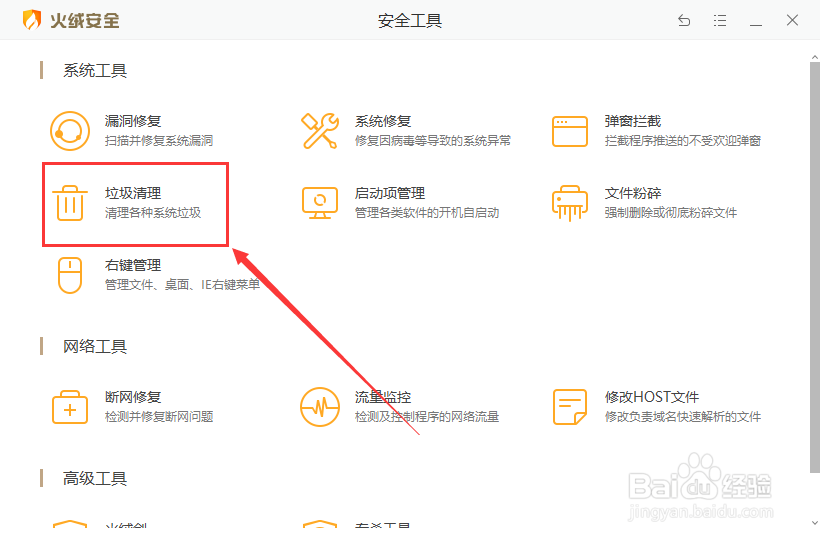This screenshot has width=820, height=540.
Task: Open the 断网修复 first-aid kit icon
Action: (70, 407)
